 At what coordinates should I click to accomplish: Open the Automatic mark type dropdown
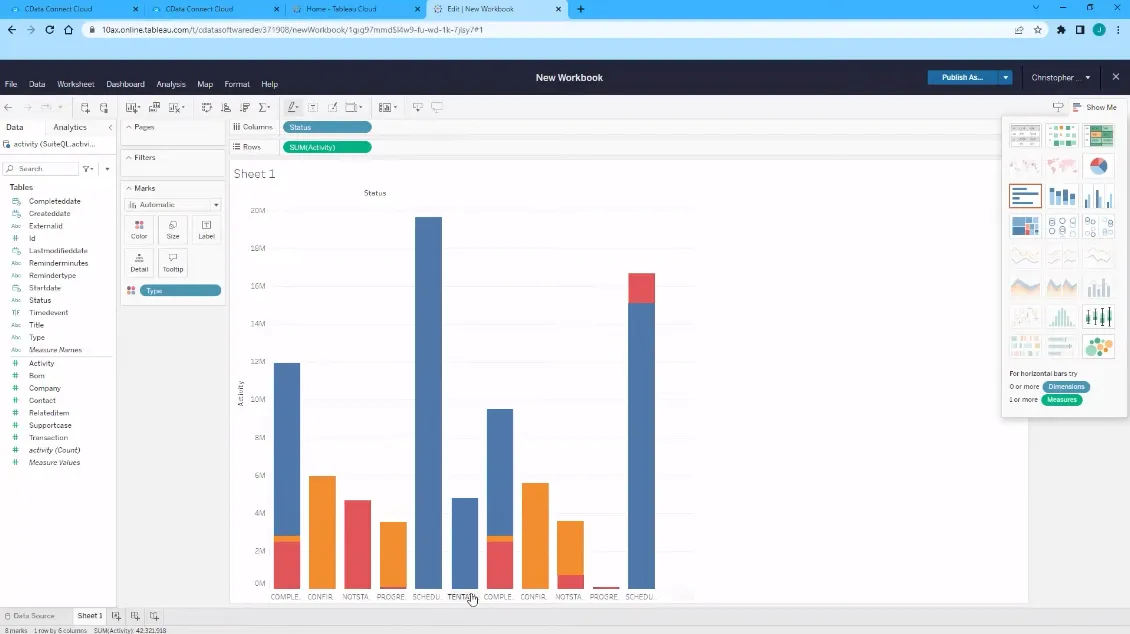pos(172,204)
